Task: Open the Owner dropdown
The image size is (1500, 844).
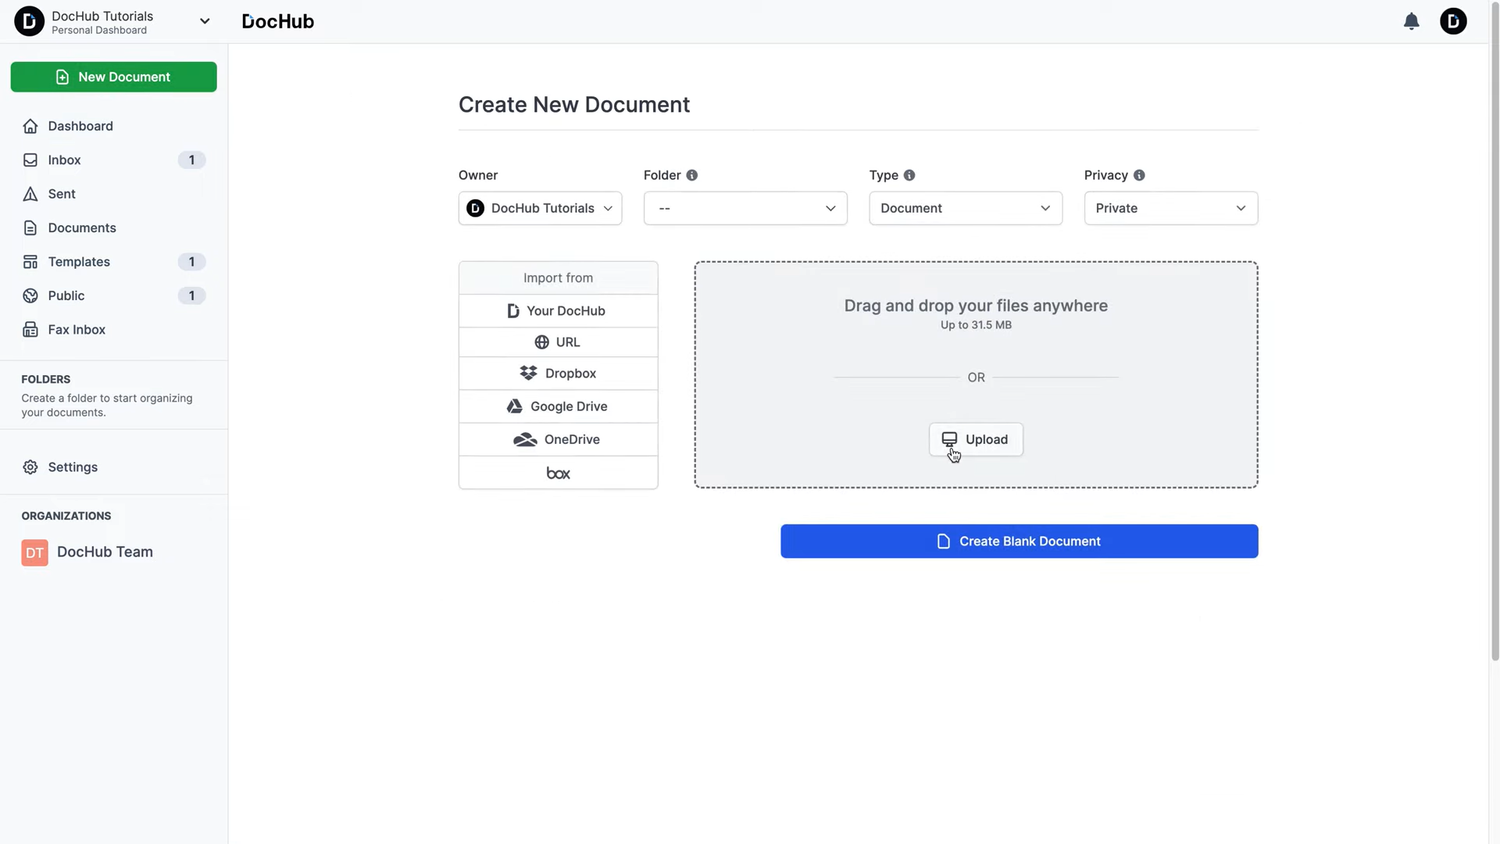Action: pos(540,208)
